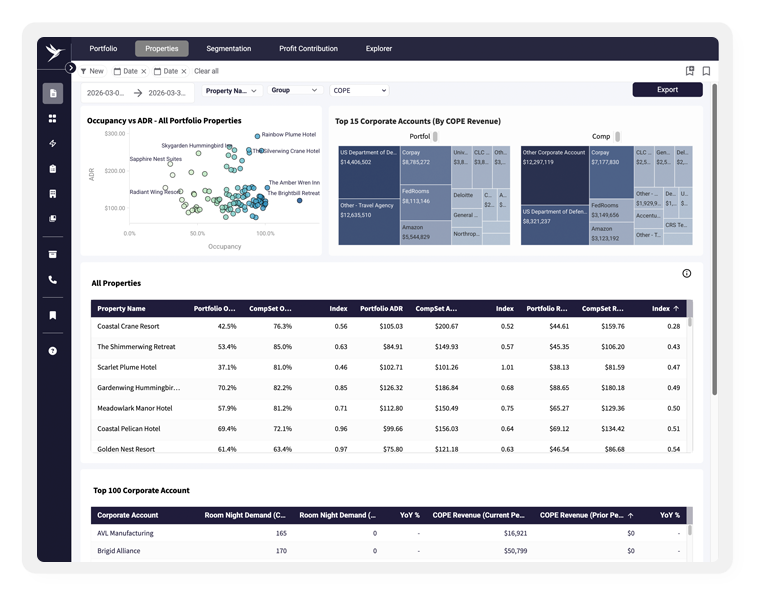Screen dimensions: 768x609
Task: Open the clipboard icon in sidebar
Action: [52, 169]
